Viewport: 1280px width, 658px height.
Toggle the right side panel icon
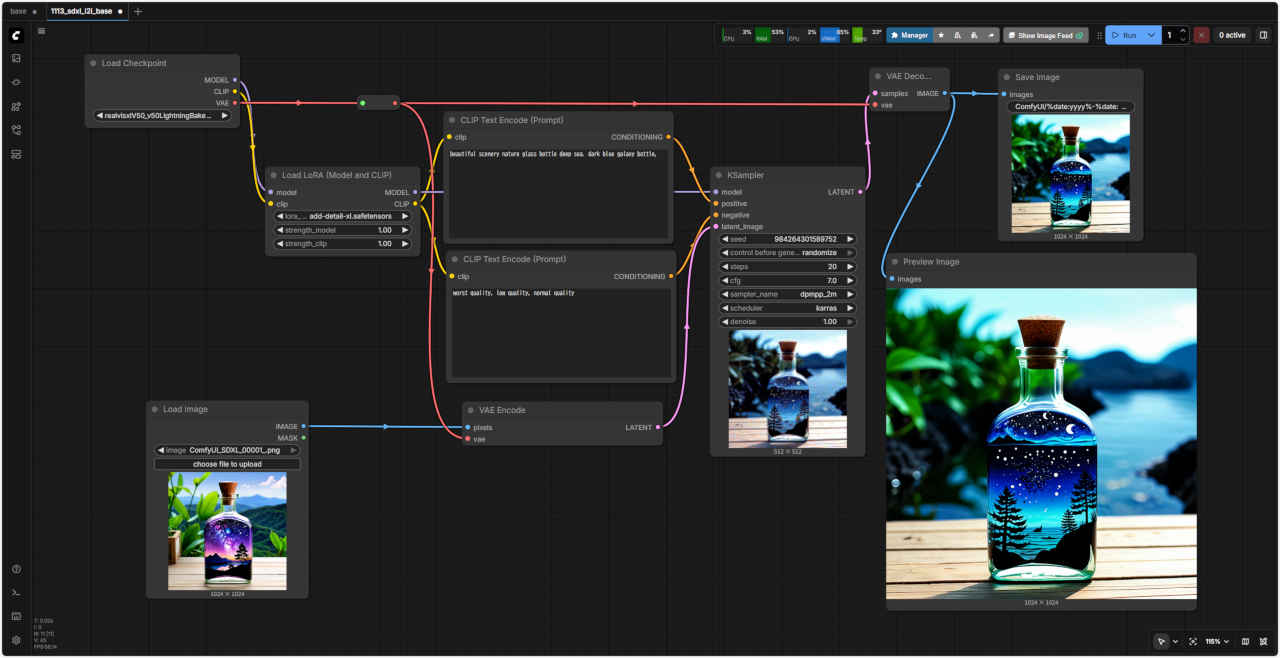pyautogui.click(x=1263, y=35)
